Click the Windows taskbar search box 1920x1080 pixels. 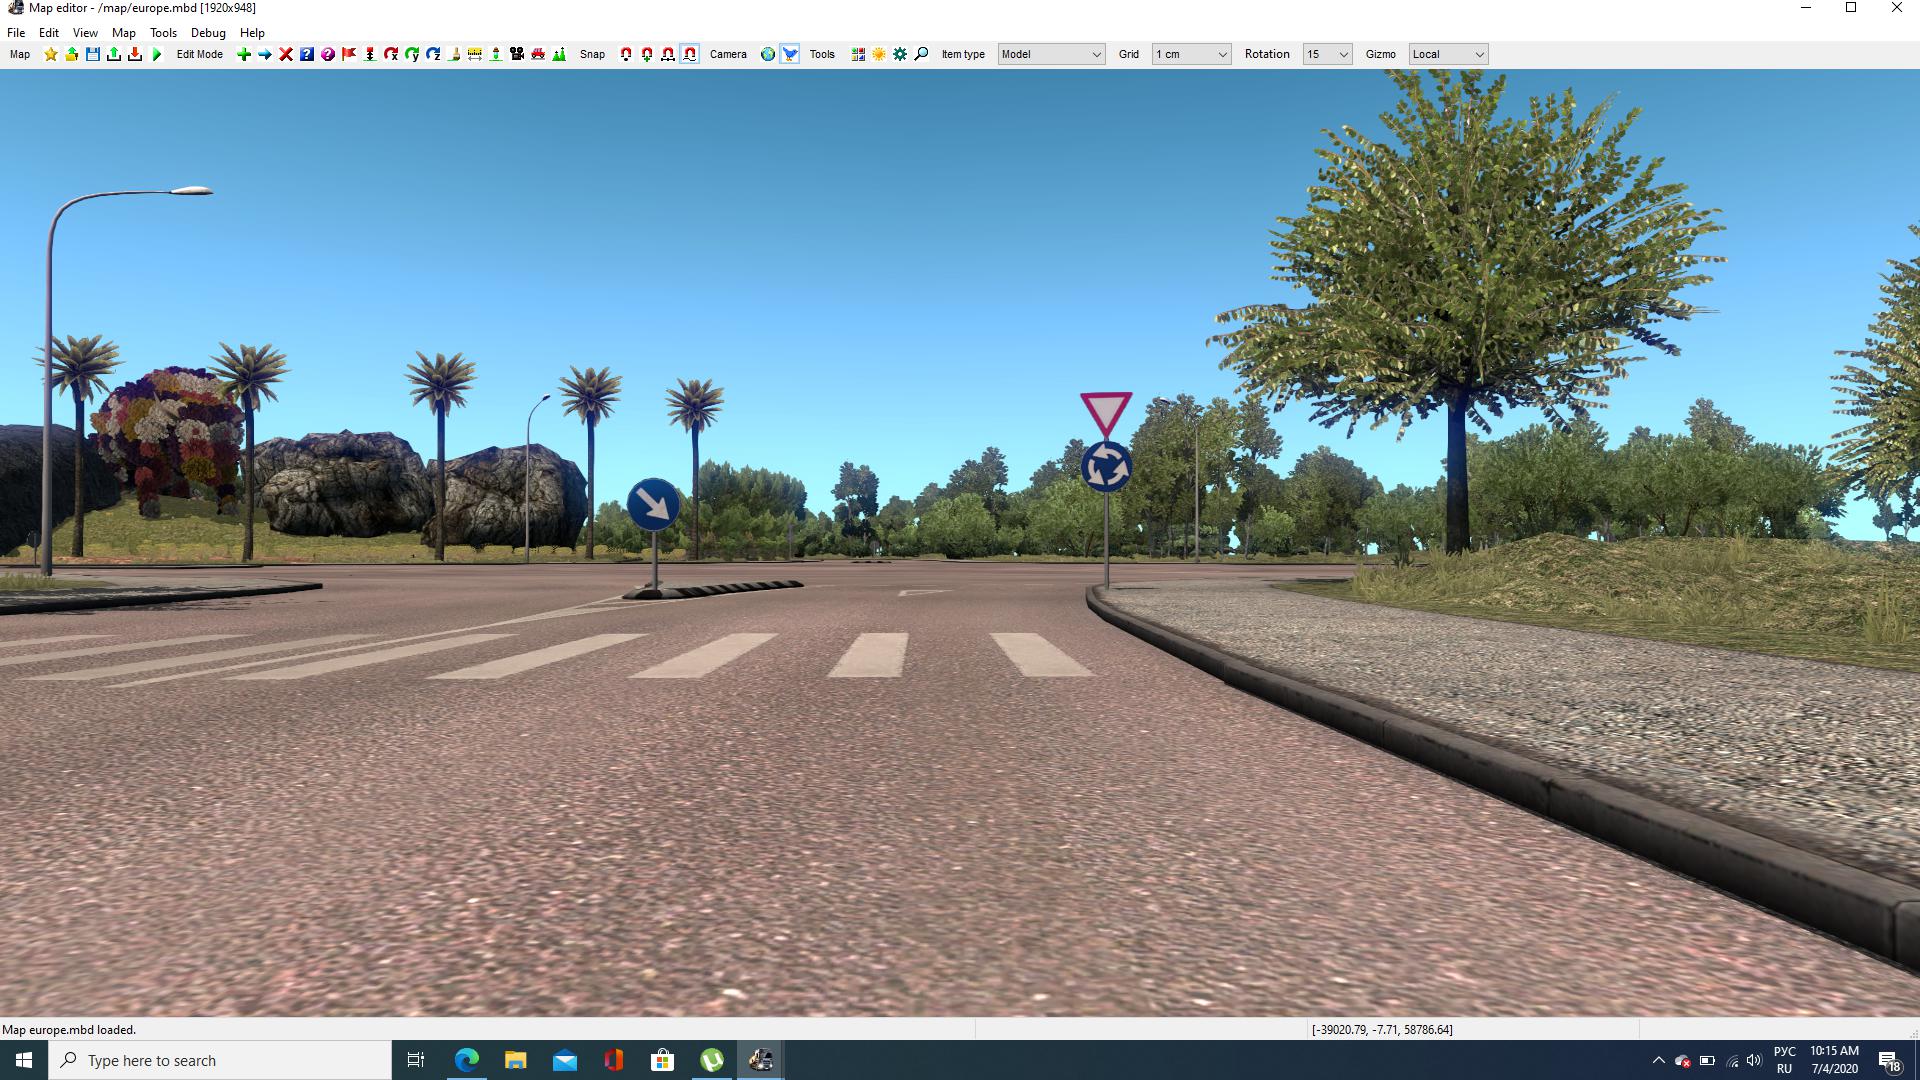tap(220, 1060)
